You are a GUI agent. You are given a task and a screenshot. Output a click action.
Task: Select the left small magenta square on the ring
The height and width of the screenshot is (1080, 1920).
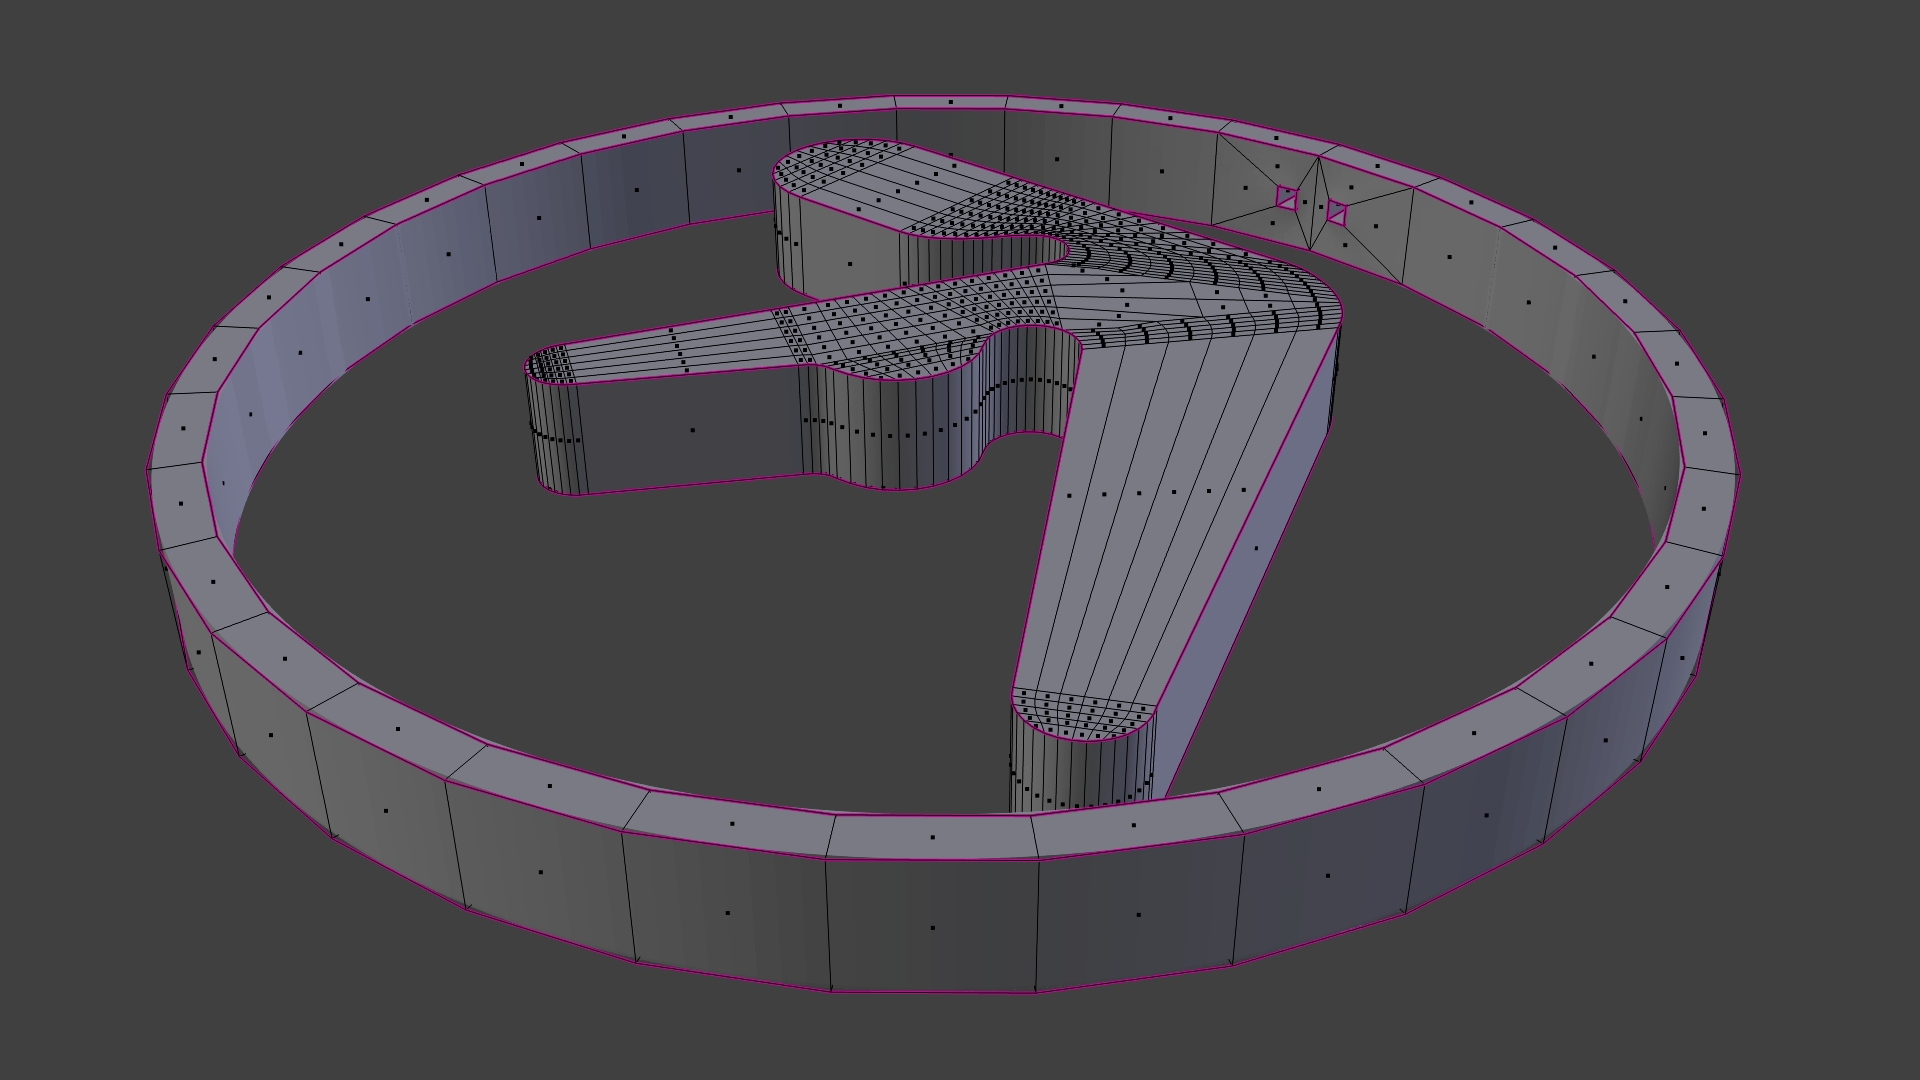(1287, 200)
